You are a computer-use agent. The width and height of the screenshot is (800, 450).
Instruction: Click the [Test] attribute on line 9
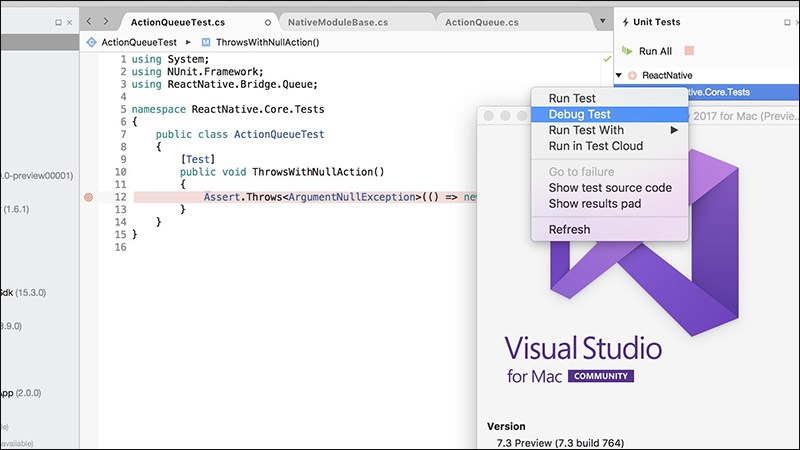coord(197,159)
